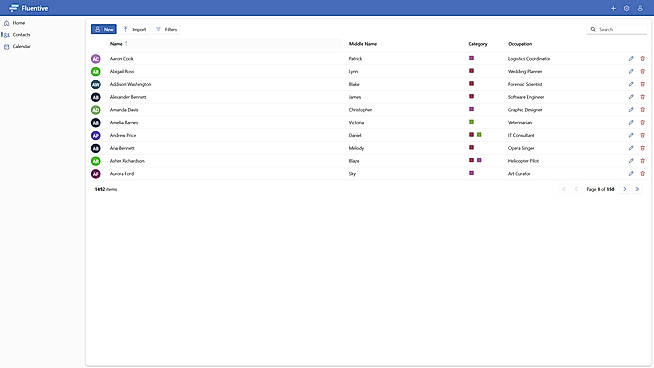Image resolution: width=654 pixels, height=368 pixels.
Task: Edit the Aria Bennett contact
Action: [x=631, y=148]
